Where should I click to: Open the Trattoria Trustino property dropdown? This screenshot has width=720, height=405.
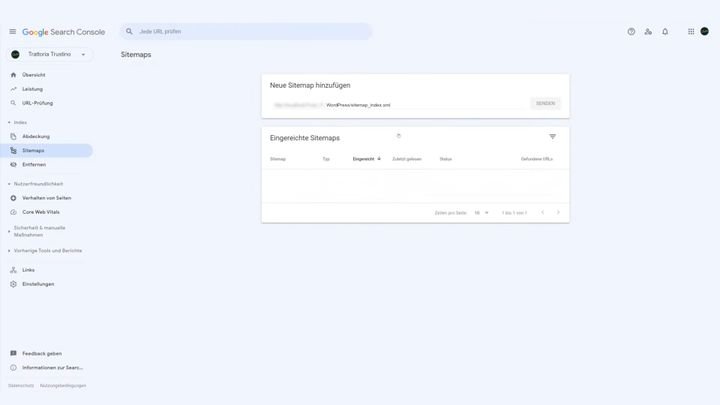coord(50,54)
